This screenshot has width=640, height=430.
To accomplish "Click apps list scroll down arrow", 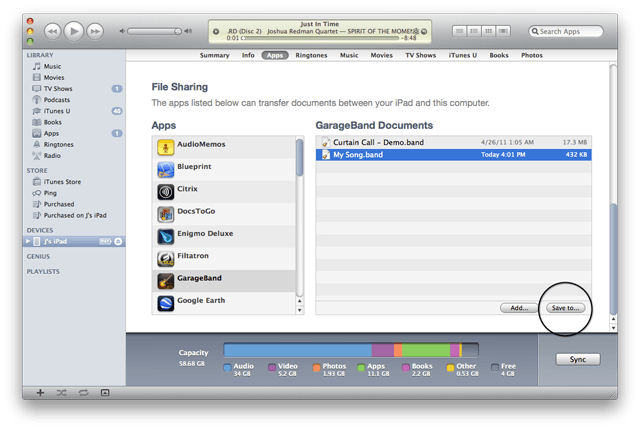I will coord(300,310).
